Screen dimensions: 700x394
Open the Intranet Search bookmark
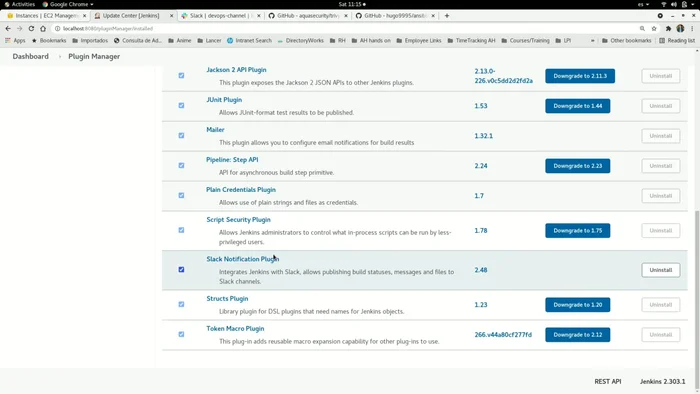249,41
